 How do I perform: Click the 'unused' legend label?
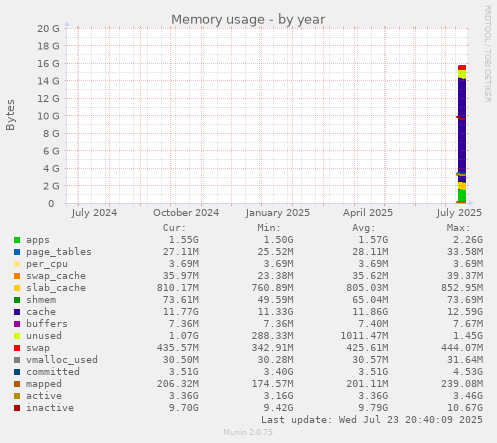tap(44, 336)
